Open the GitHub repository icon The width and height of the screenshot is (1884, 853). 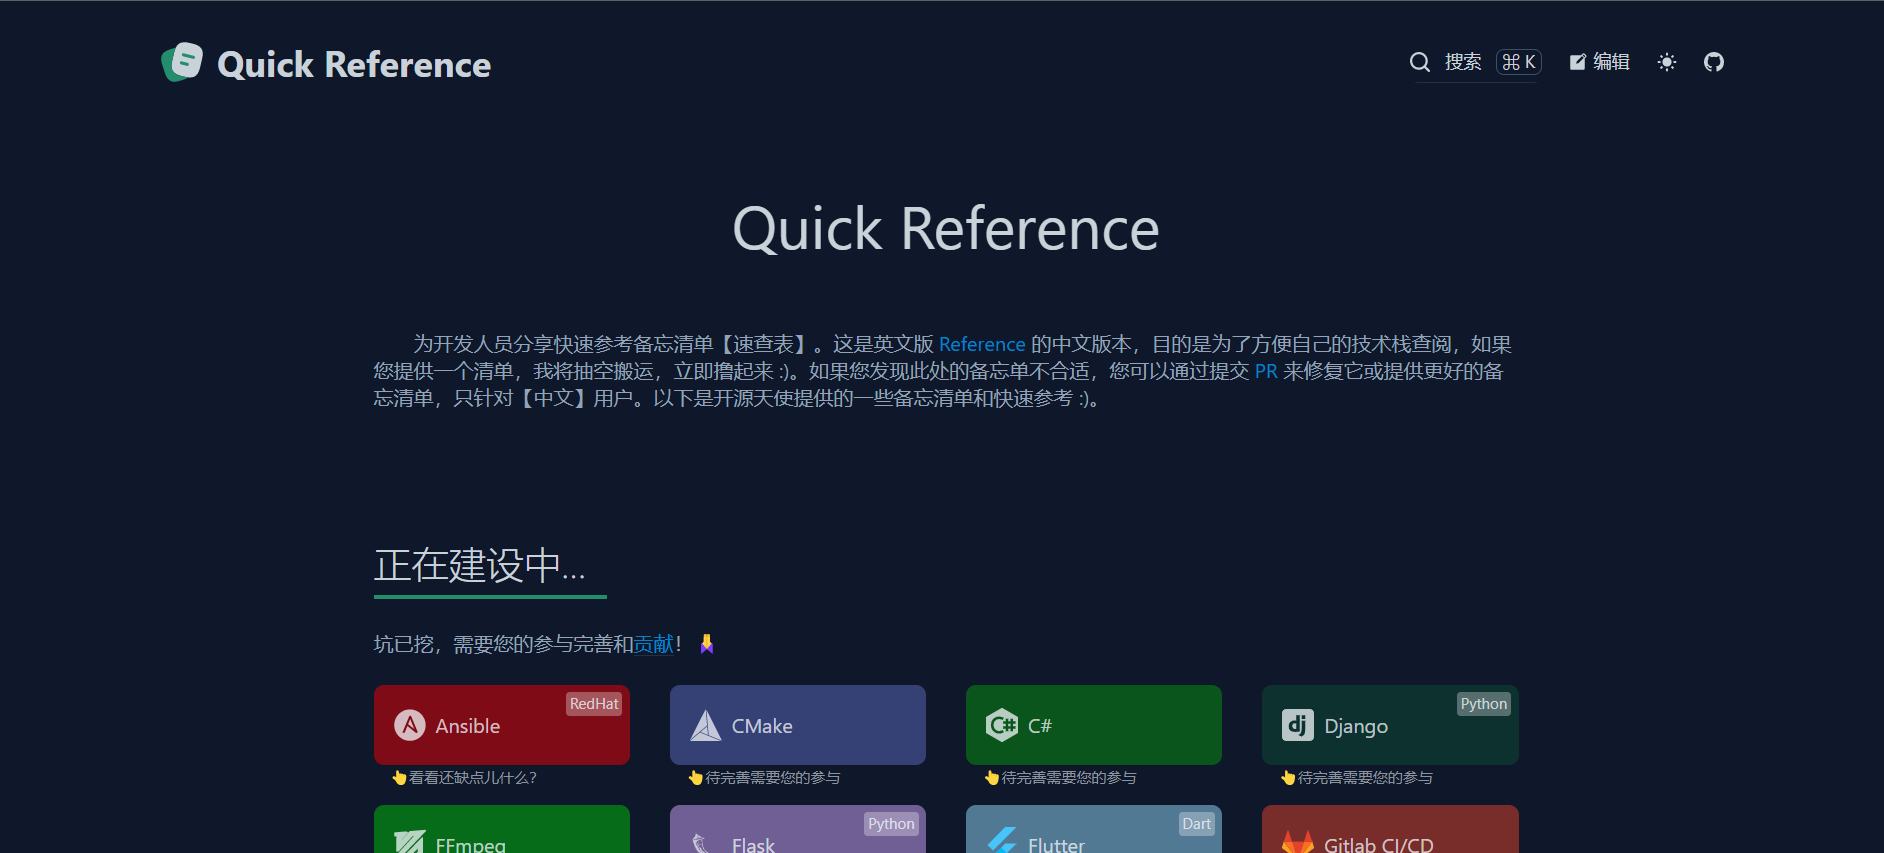[1713, 62]
